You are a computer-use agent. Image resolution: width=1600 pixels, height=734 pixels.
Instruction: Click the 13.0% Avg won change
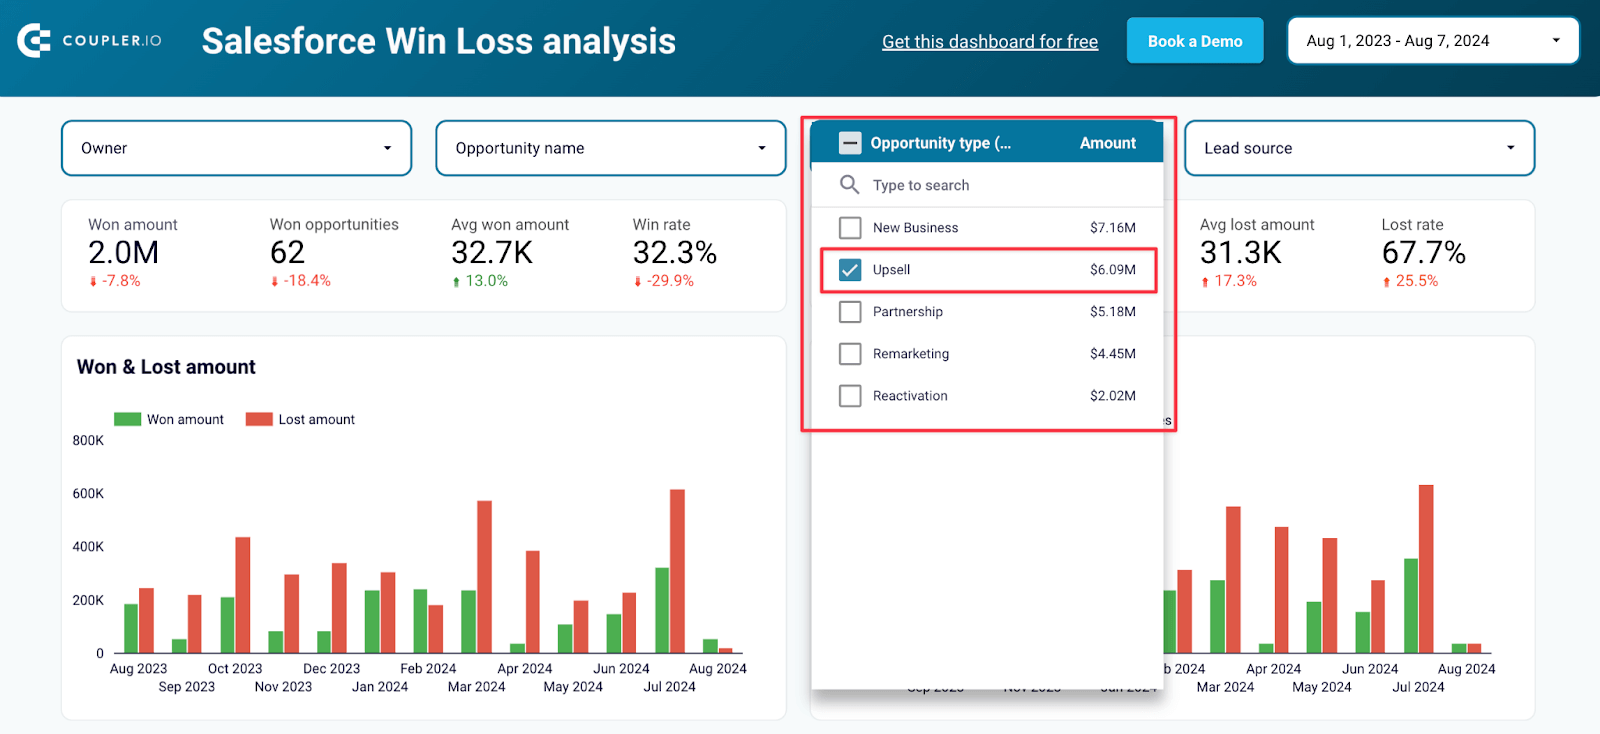481,281
